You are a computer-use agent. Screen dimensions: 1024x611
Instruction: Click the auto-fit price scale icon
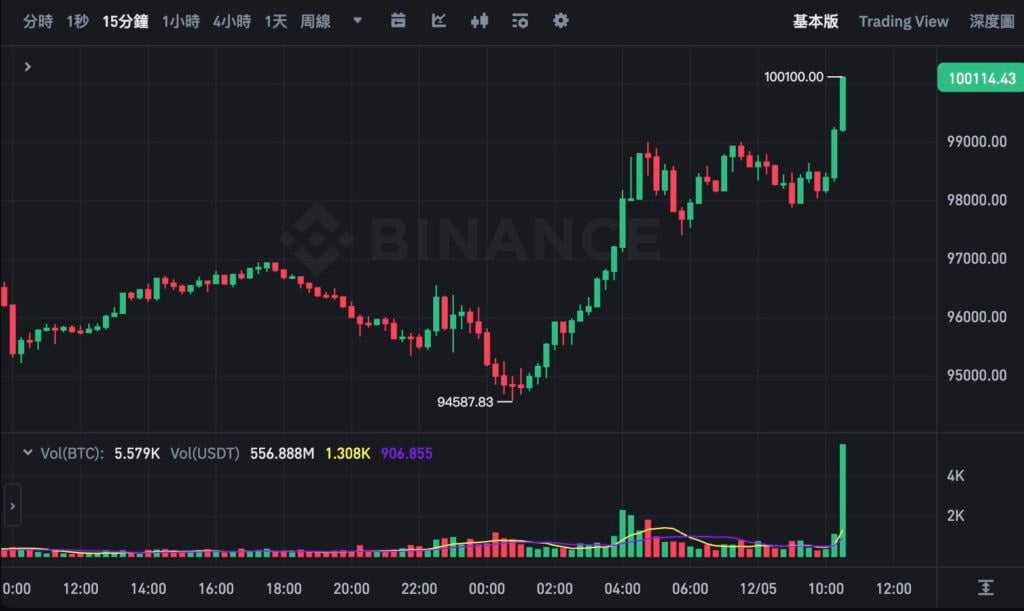tap(986, 587)
